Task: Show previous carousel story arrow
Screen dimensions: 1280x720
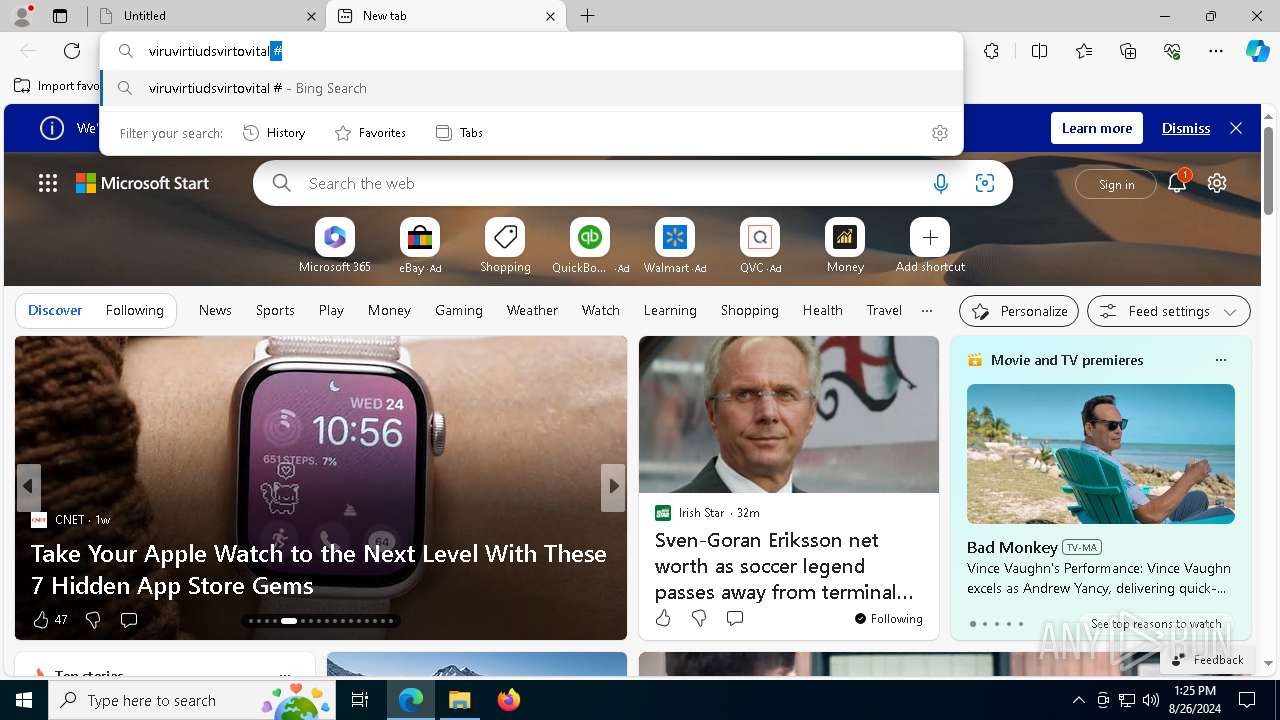Action: click(x=28, y=486)
